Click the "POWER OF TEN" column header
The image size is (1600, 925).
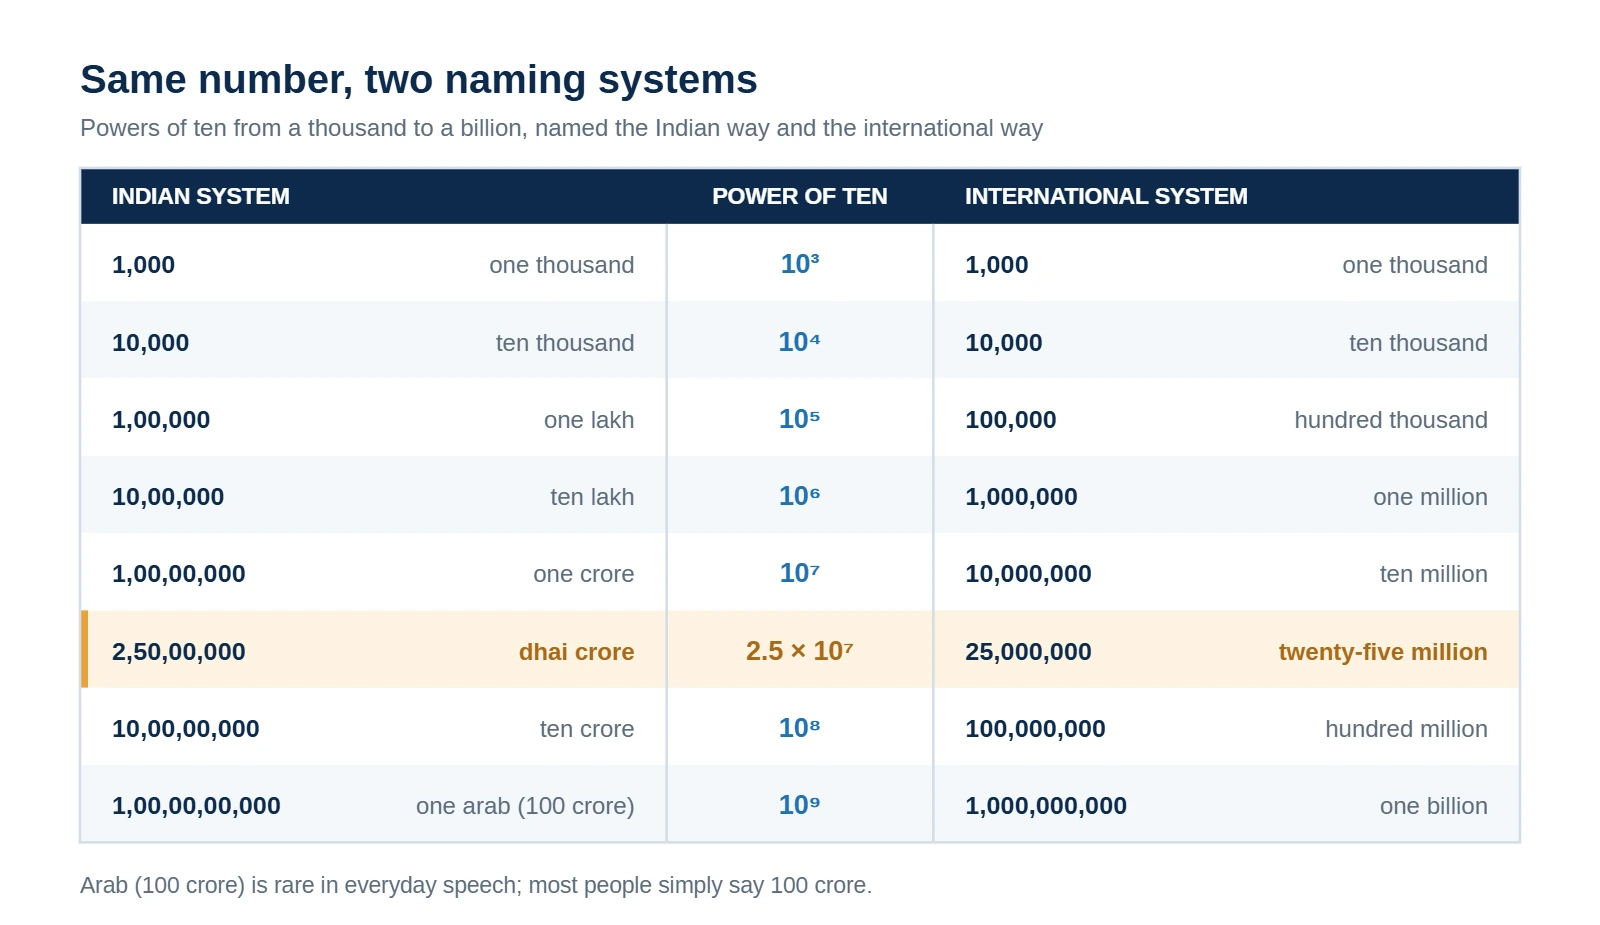coord(800,196)
